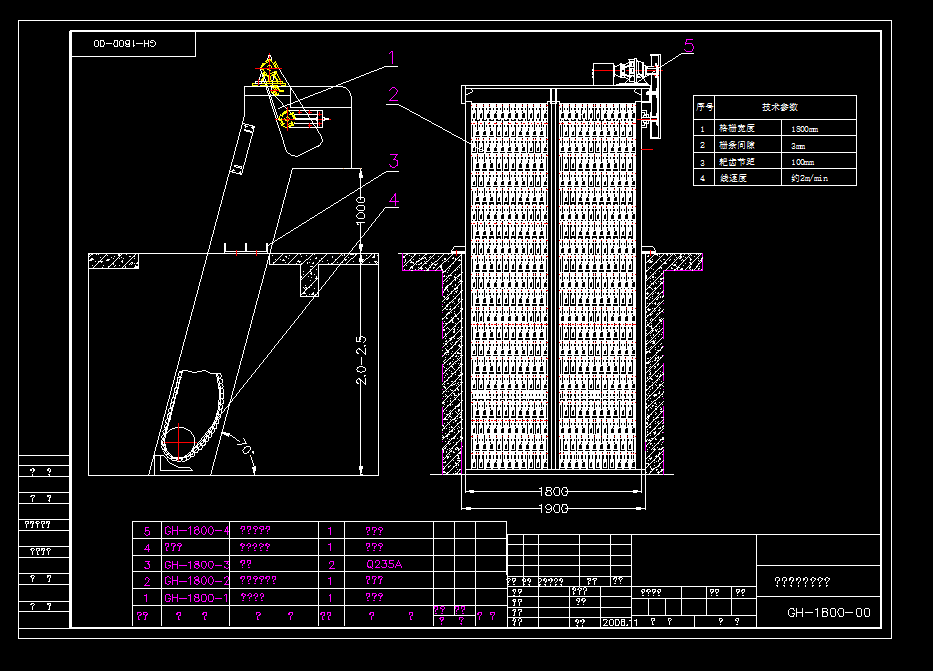Click quantity 2 in the GH-1800-3 row
The image size is (933, 671).
pos(331,565)
